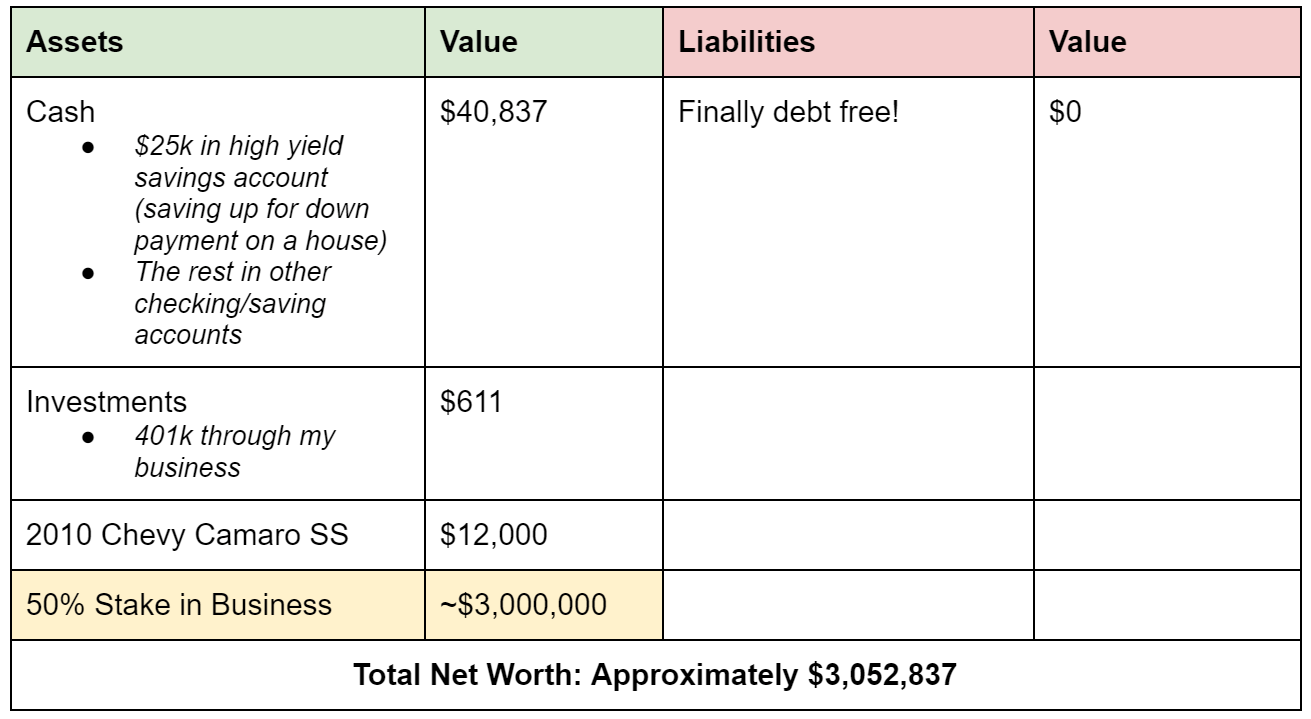
Task: Click the $12,000 car value cell
Action: tap(544, 534)
